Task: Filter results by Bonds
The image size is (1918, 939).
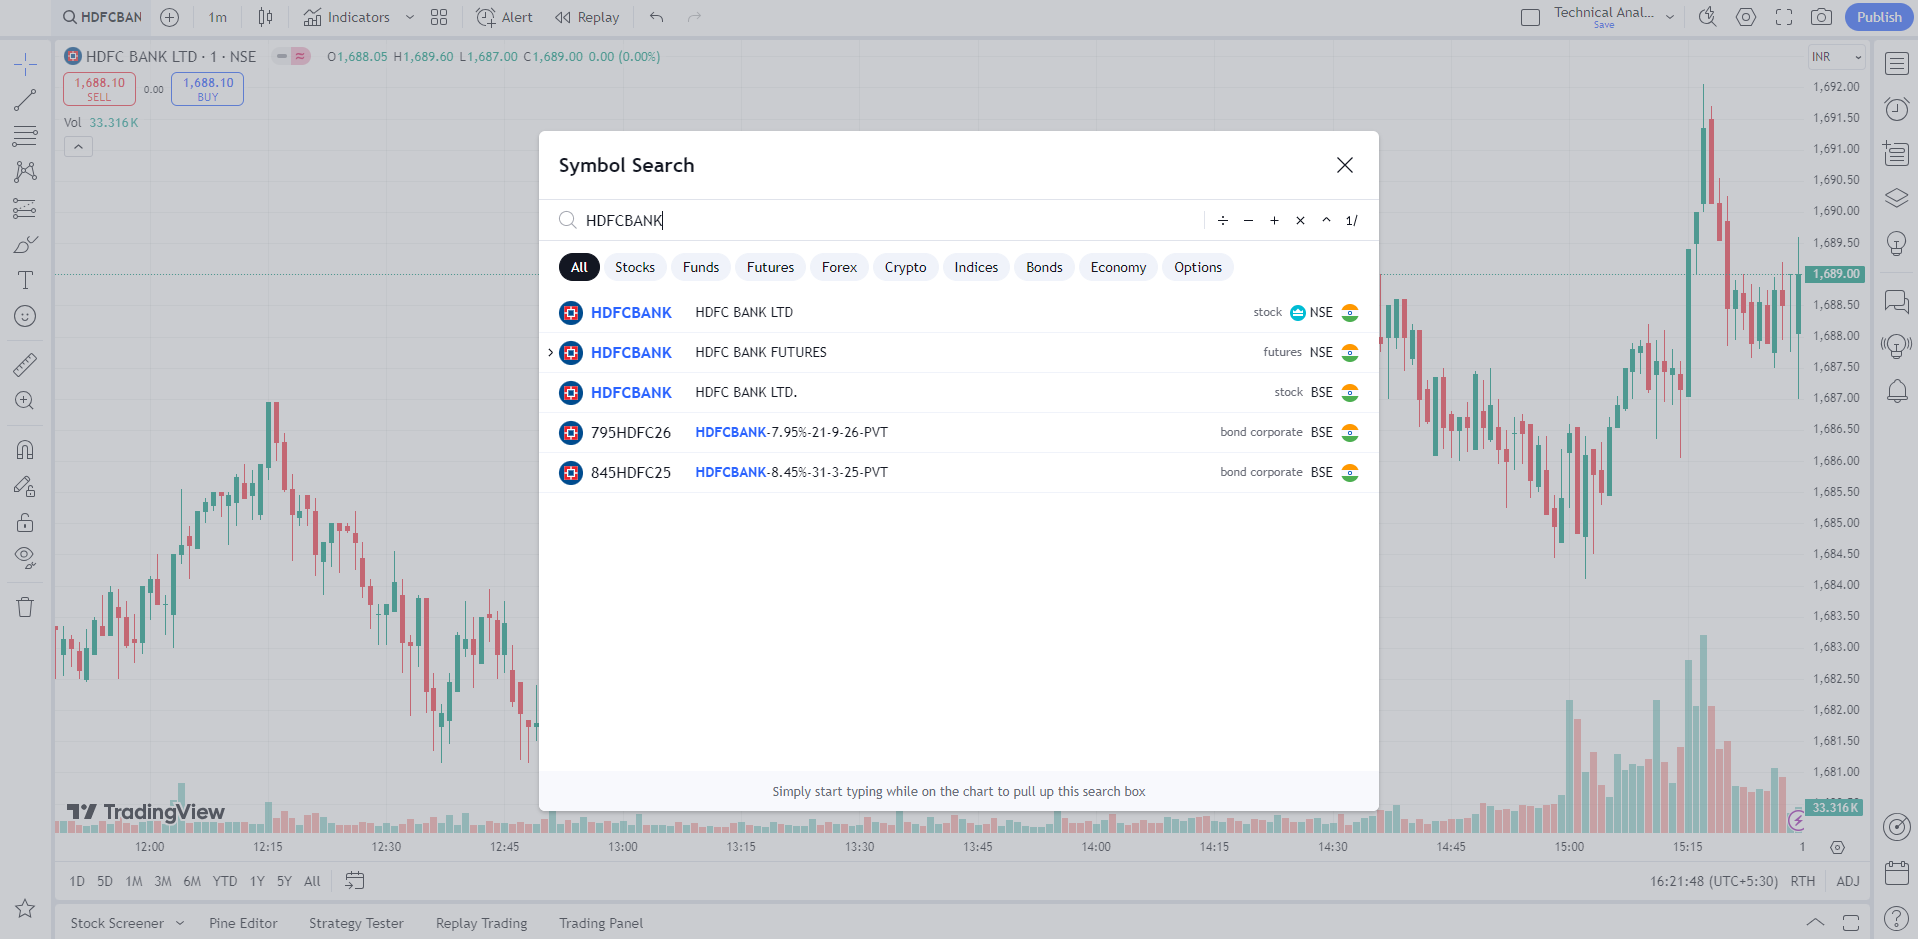Action: [x=1044, y=267]
